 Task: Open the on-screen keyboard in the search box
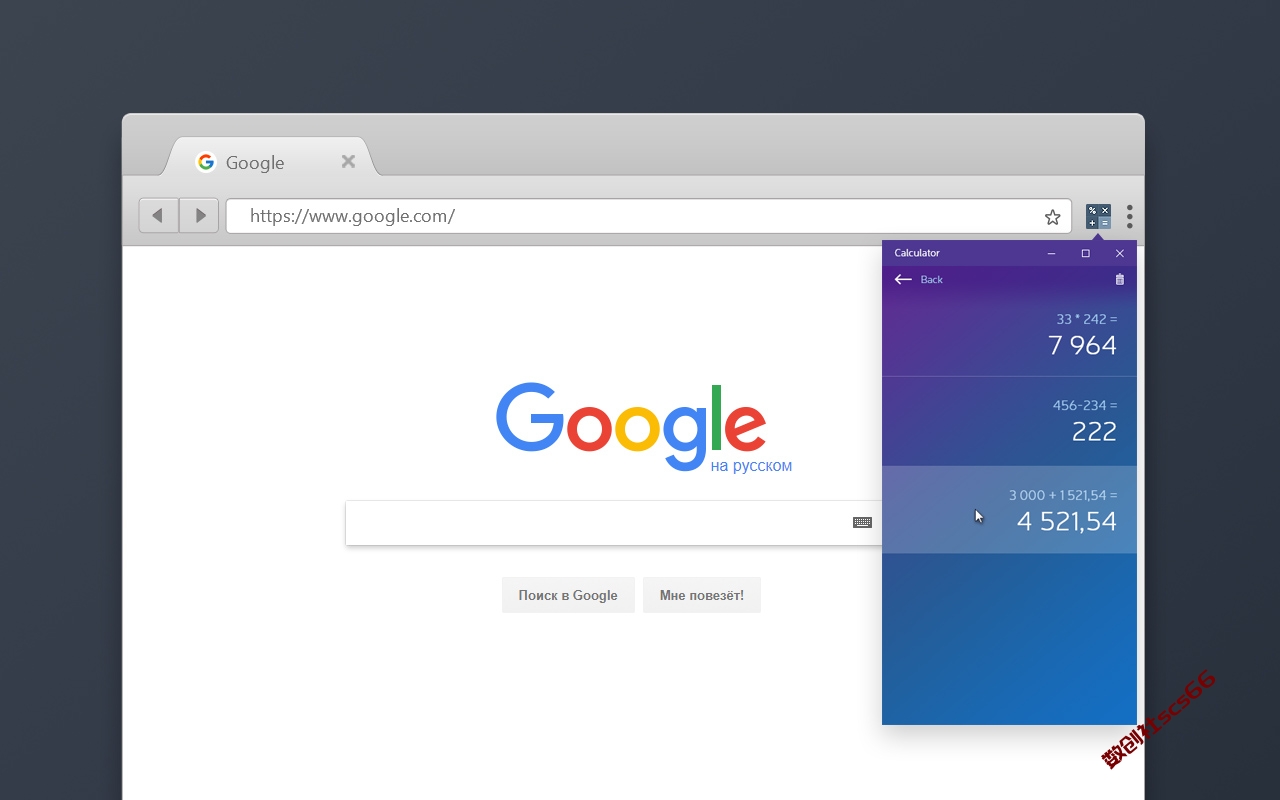click(862, 522)
